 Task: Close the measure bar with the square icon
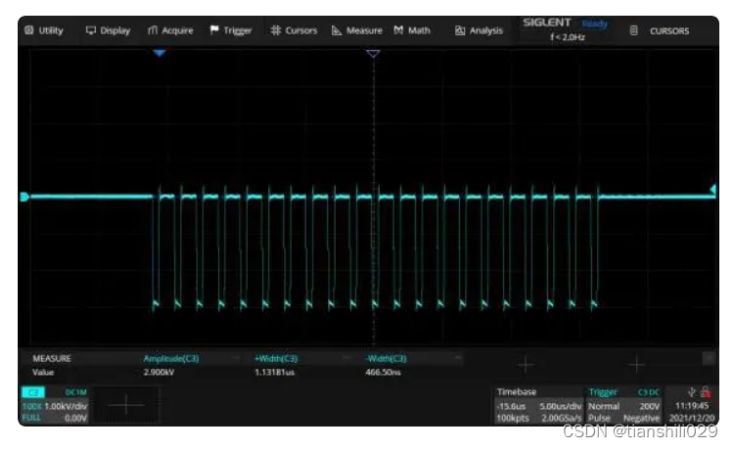coord(708,359)
